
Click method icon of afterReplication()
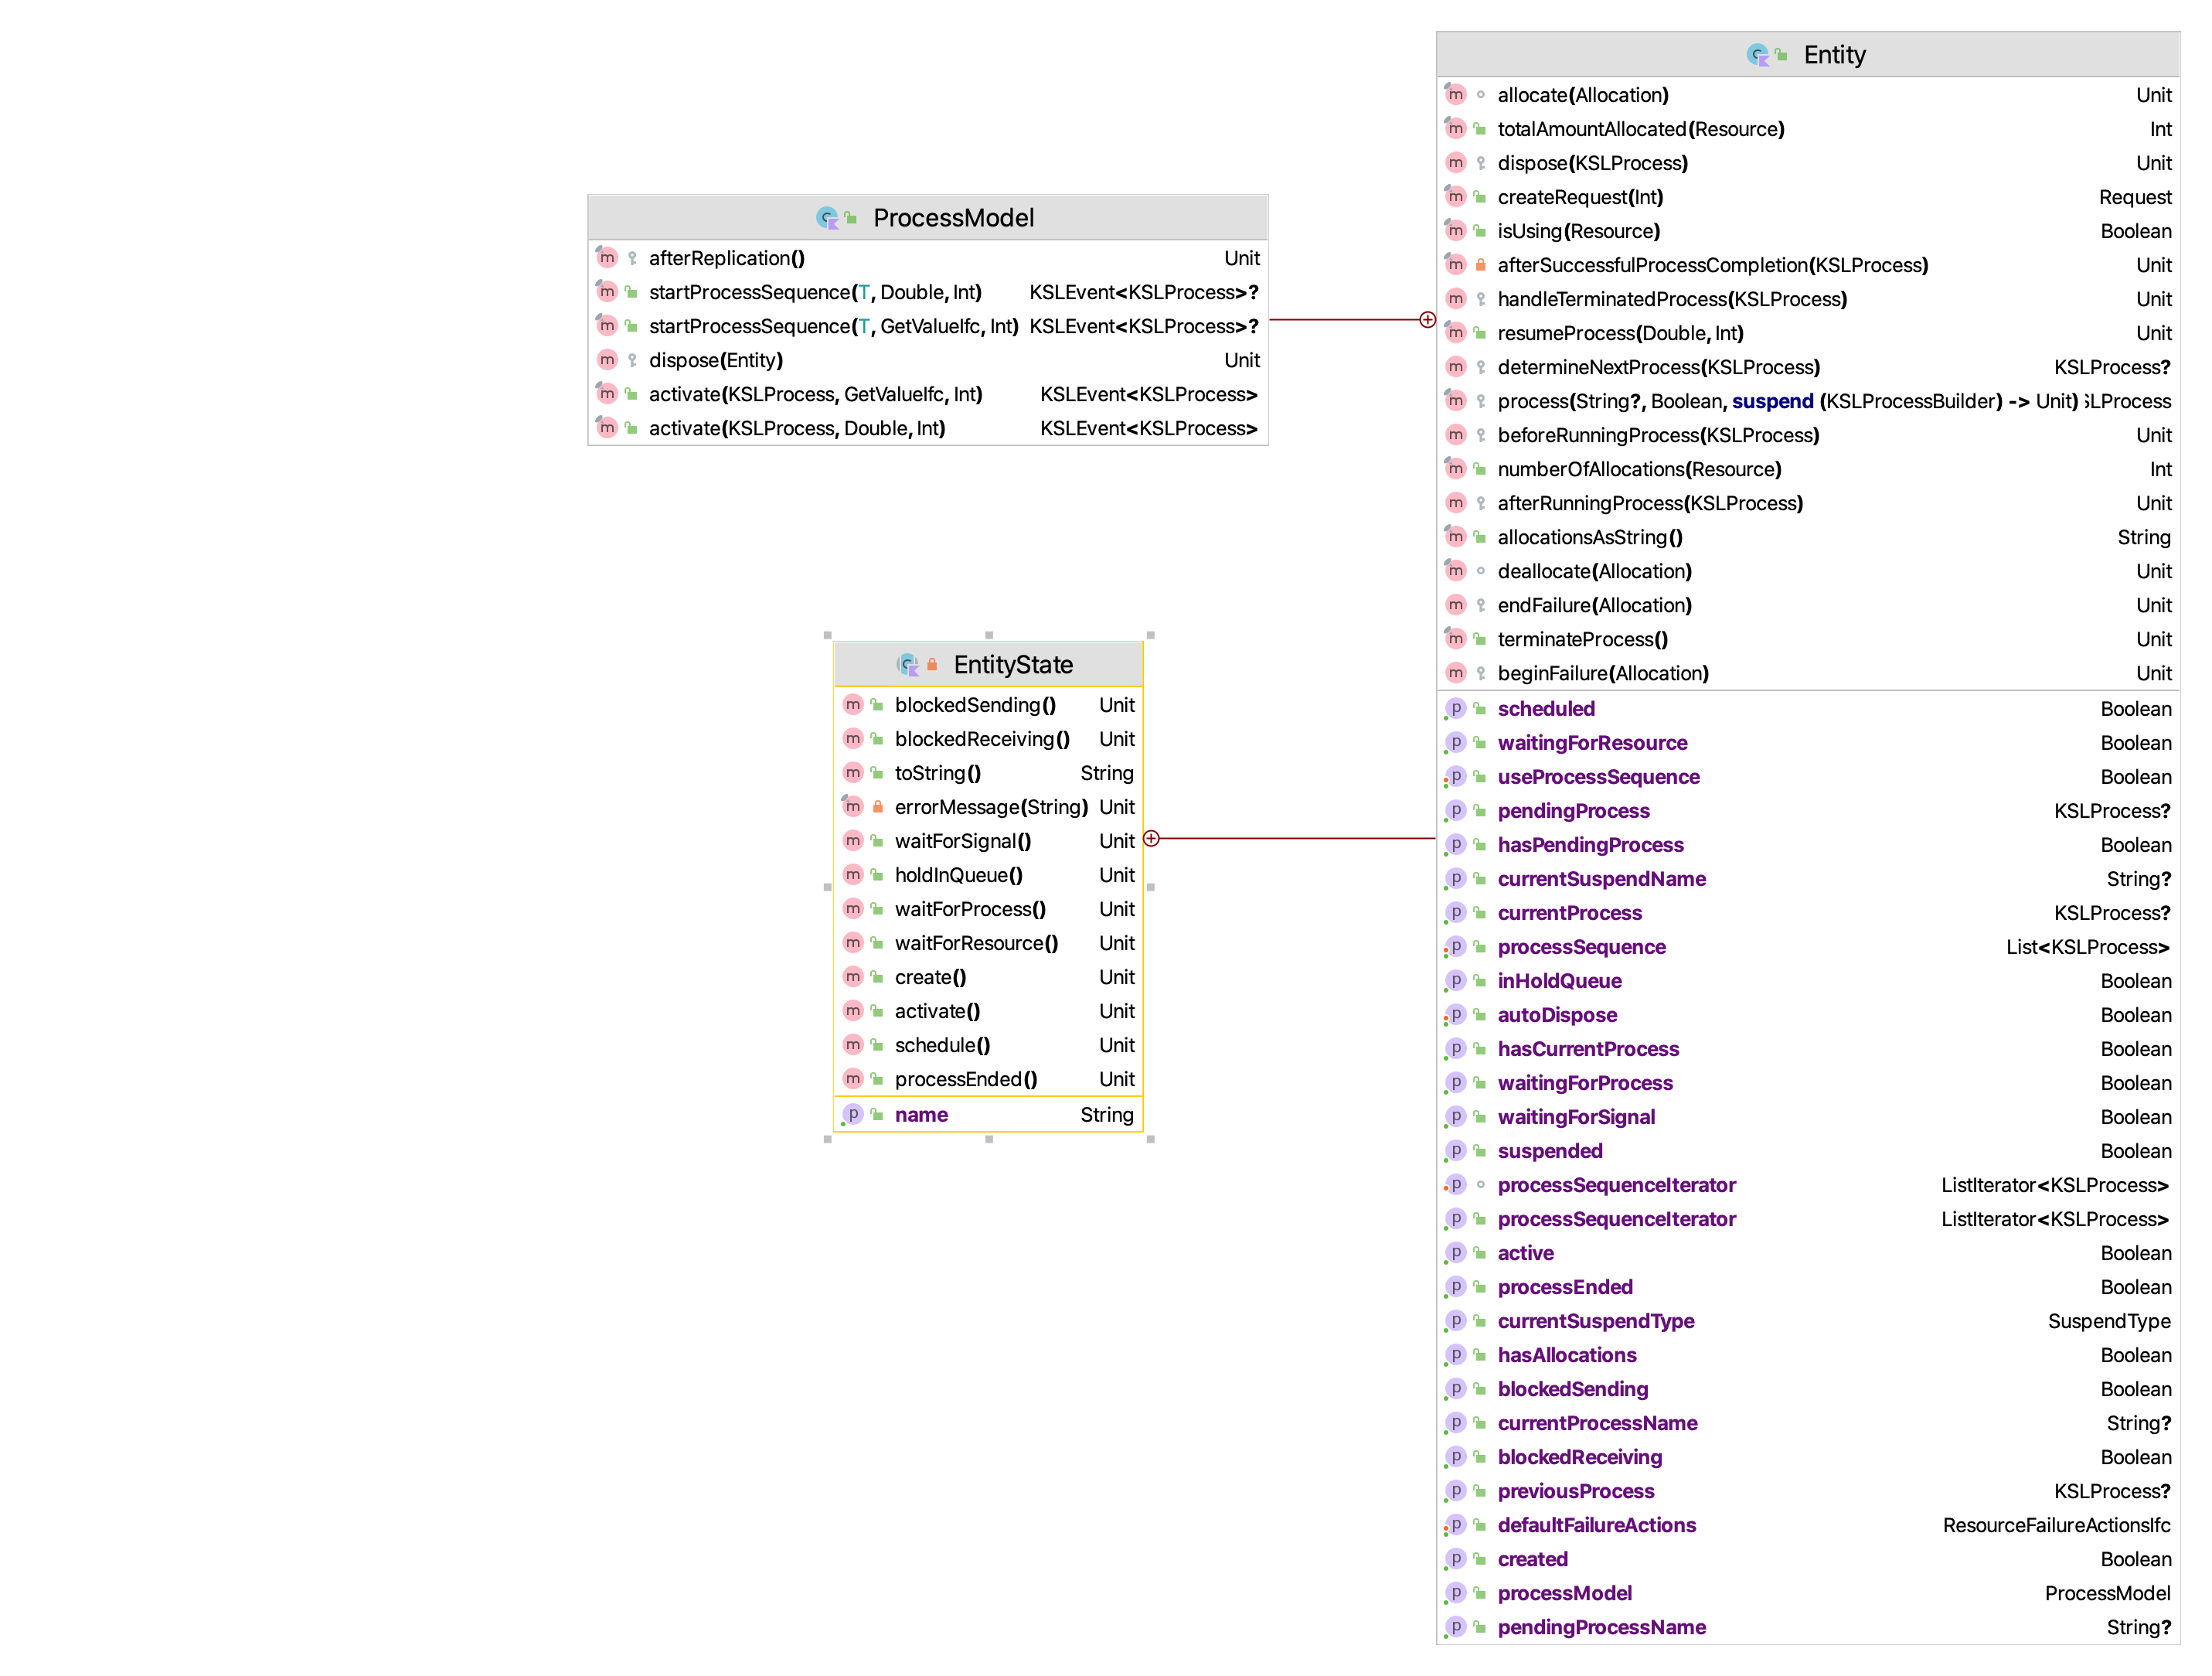(607, 258)
